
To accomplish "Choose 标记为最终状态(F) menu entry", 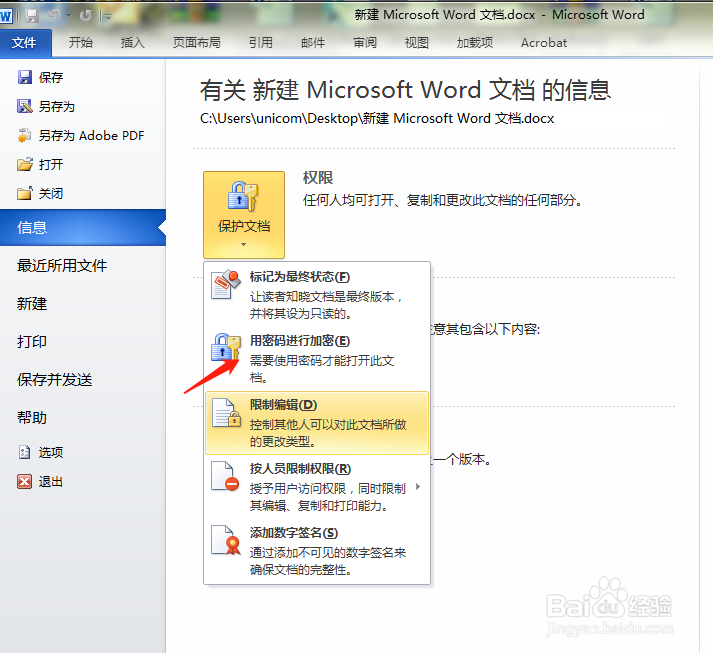I will coord(316,295).
